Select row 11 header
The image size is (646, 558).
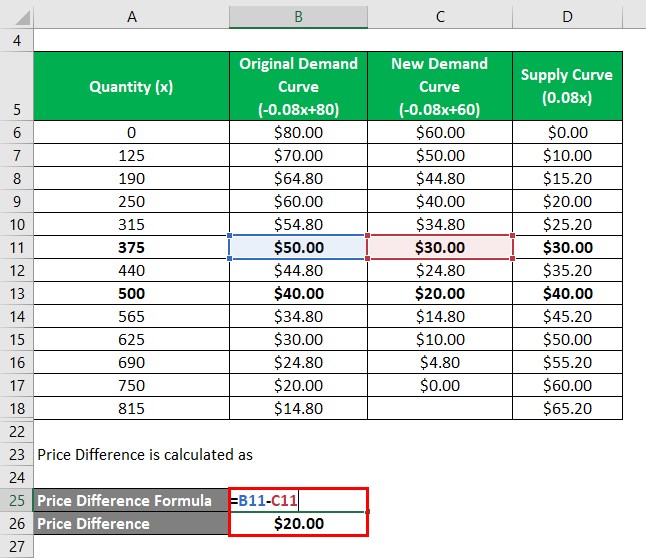(x=16, y=247)
